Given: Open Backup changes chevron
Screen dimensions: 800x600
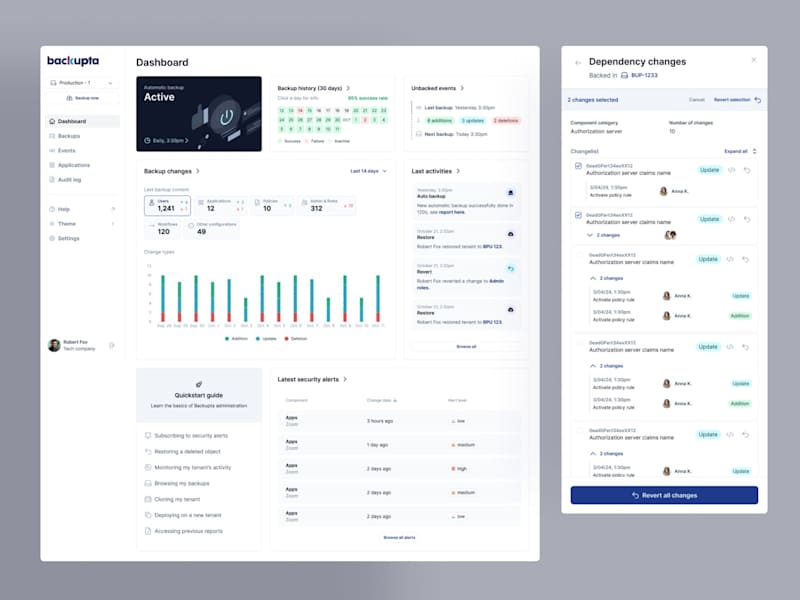Looking at the screenshot, I should [x=198, y=171].
